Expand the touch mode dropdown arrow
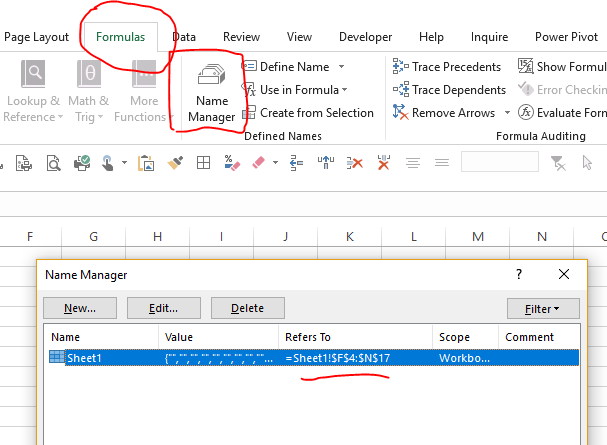Image resolution: width=607 pixels, height=445 pixels. tap(124, 163)
